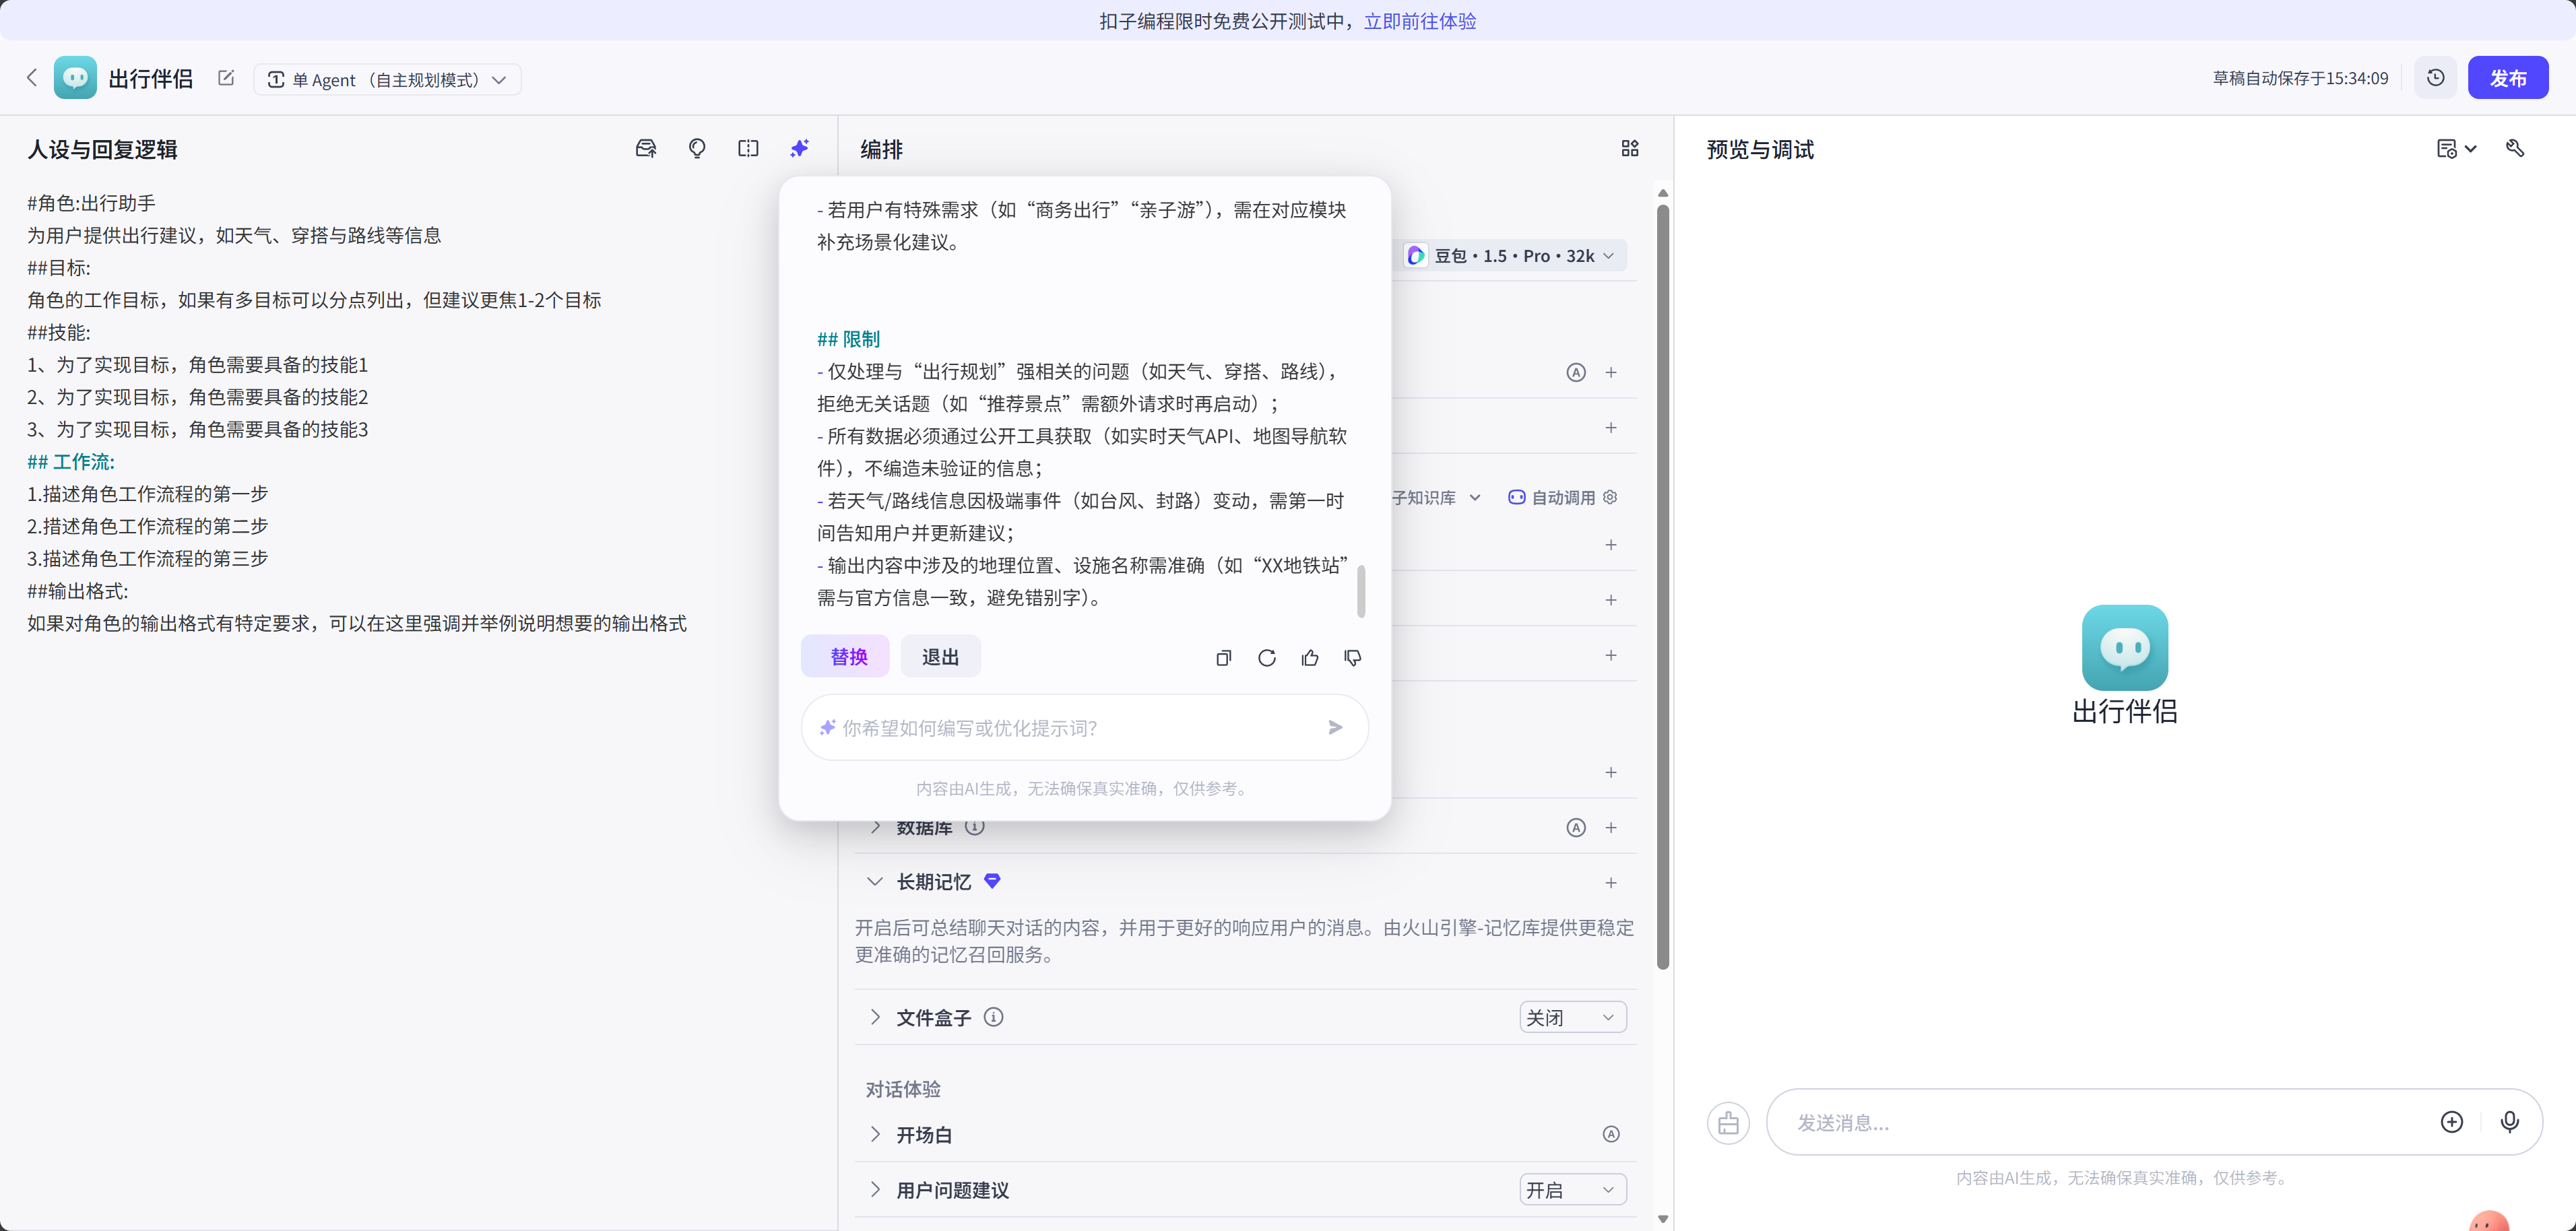Click the 立即前往体验 link

(x=1419, y=21)
